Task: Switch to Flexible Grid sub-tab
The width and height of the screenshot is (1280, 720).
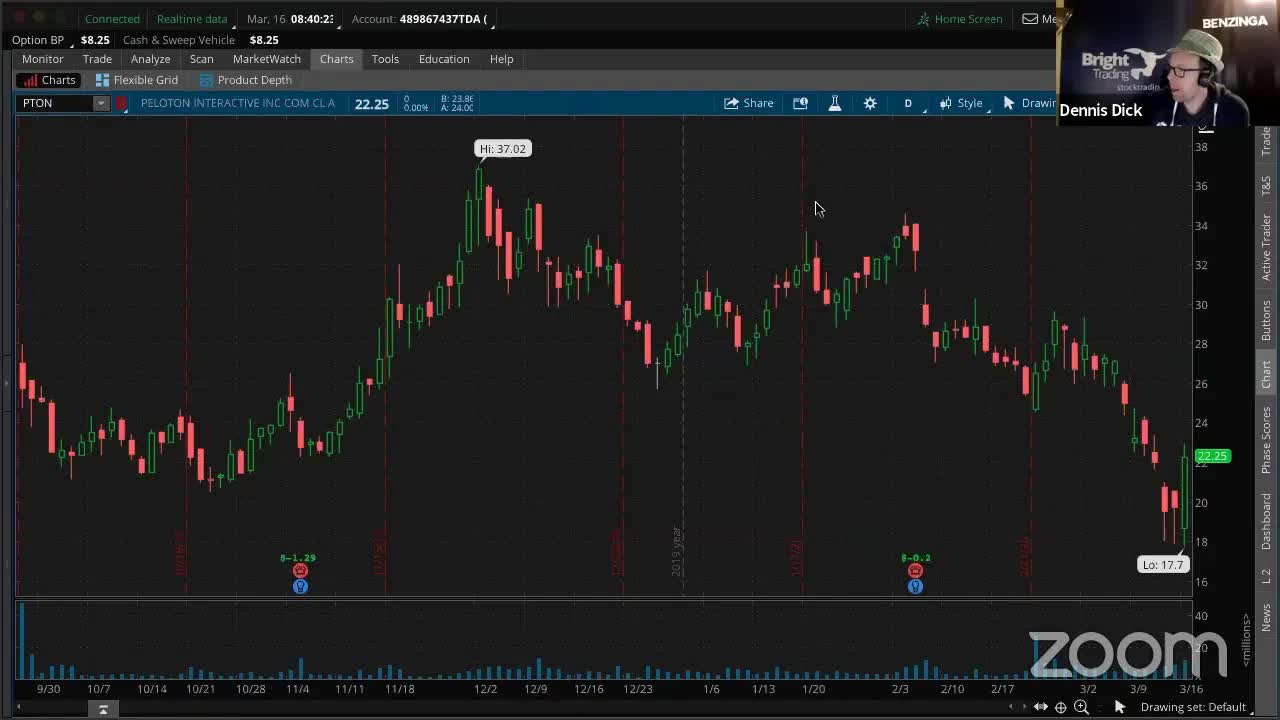Action: coord(137,80)
